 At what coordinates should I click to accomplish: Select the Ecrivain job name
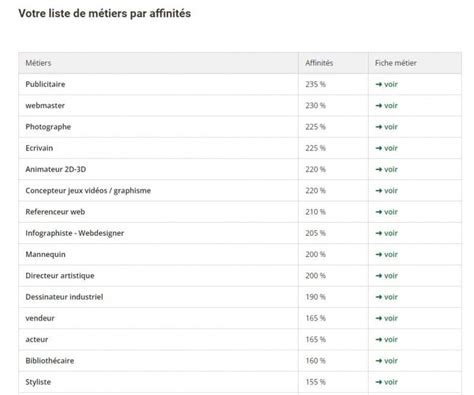tap(39, 148)
